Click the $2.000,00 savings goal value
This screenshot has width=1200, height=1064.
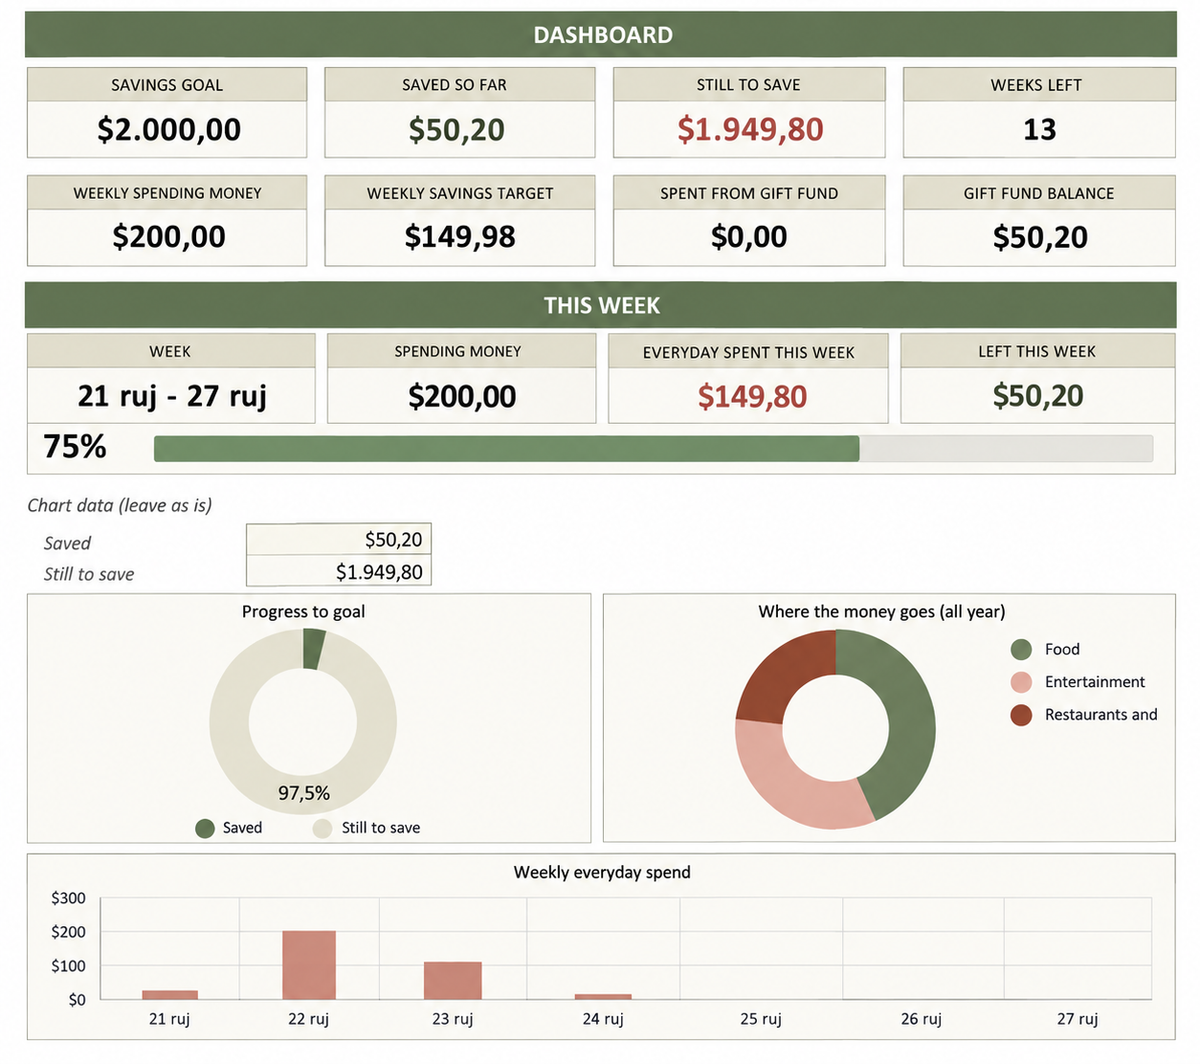pyautogui.click(x=169, y=129)
